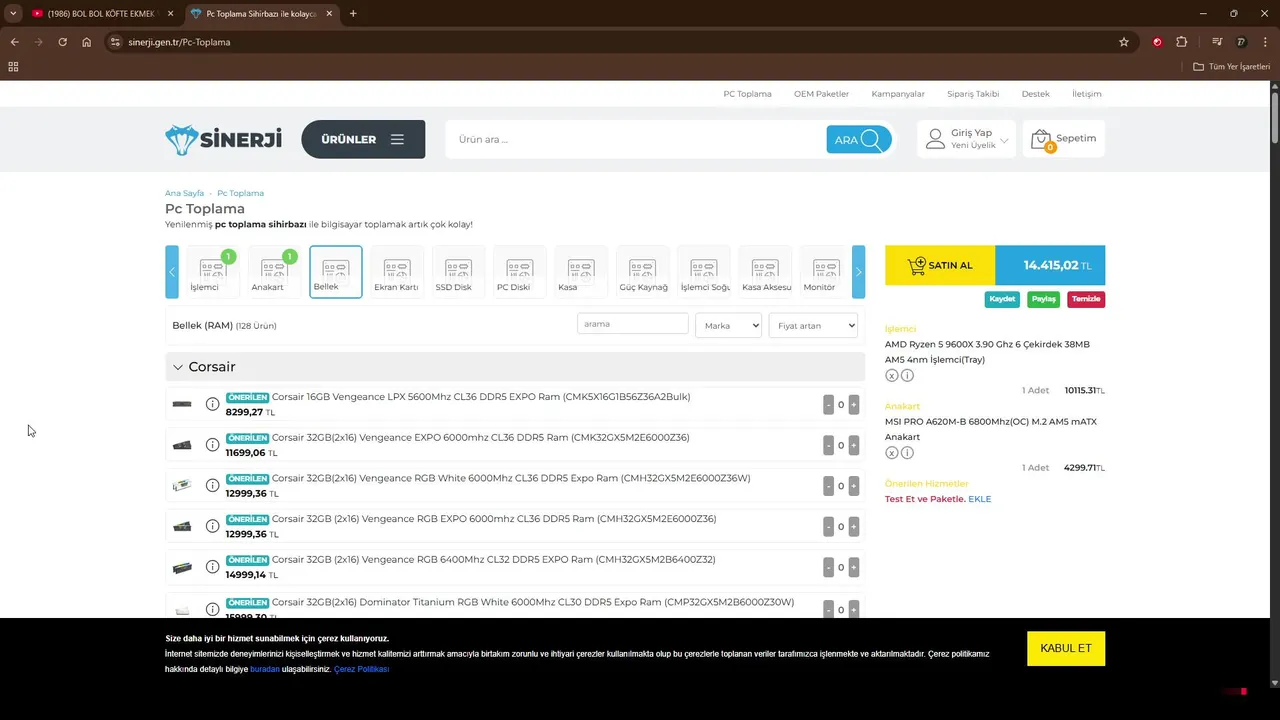Open the Kasa component category
The height and width of the screenshot is (720, 1280).
(x=581, y=272)
